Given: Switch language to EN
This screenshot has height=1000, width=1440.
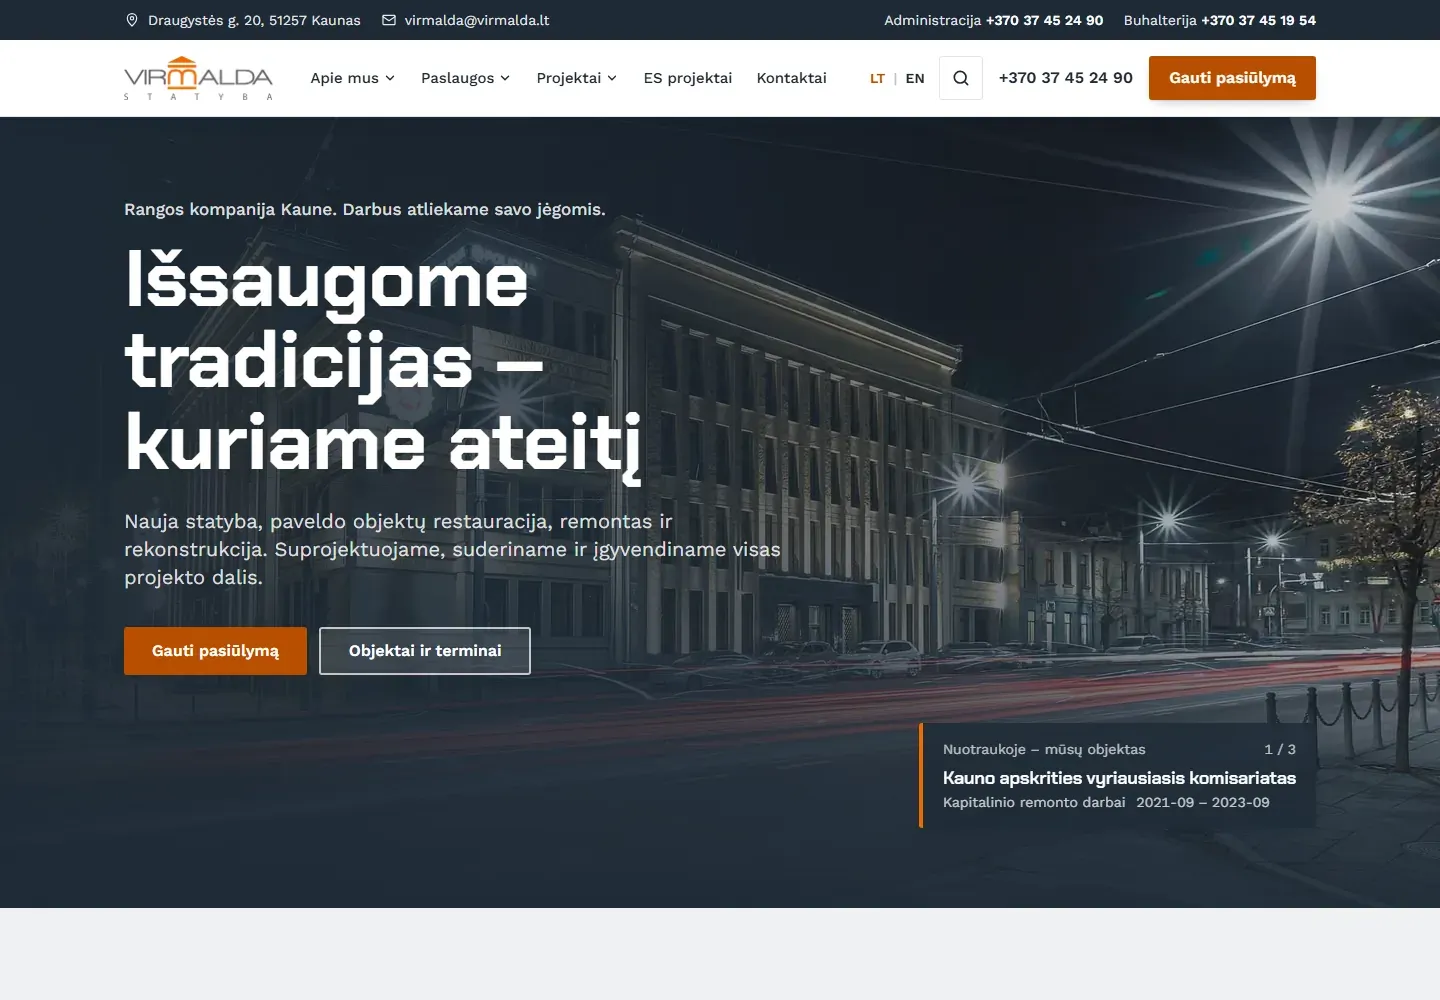Looking at the screenshot, I should [x=915, y=78].
